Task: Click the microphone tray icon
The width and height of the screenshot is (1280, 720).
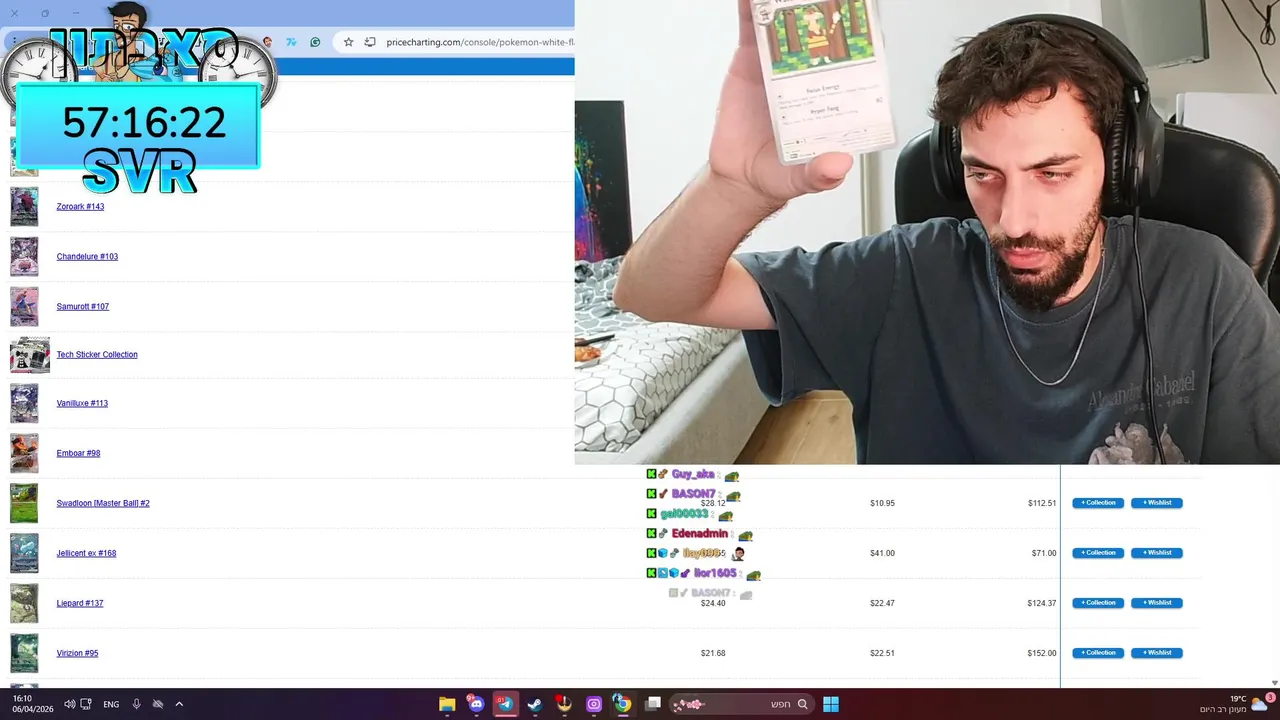Action: 137,704
